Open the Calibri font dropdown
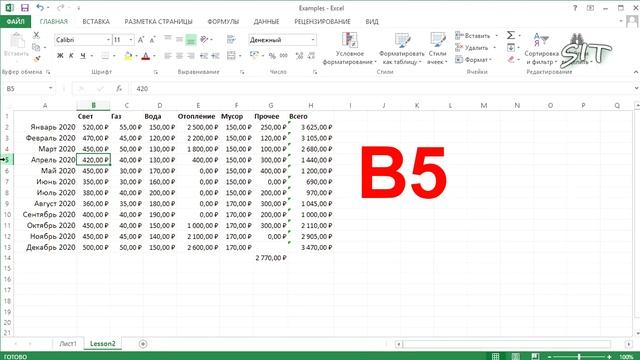 click(108, 40)
